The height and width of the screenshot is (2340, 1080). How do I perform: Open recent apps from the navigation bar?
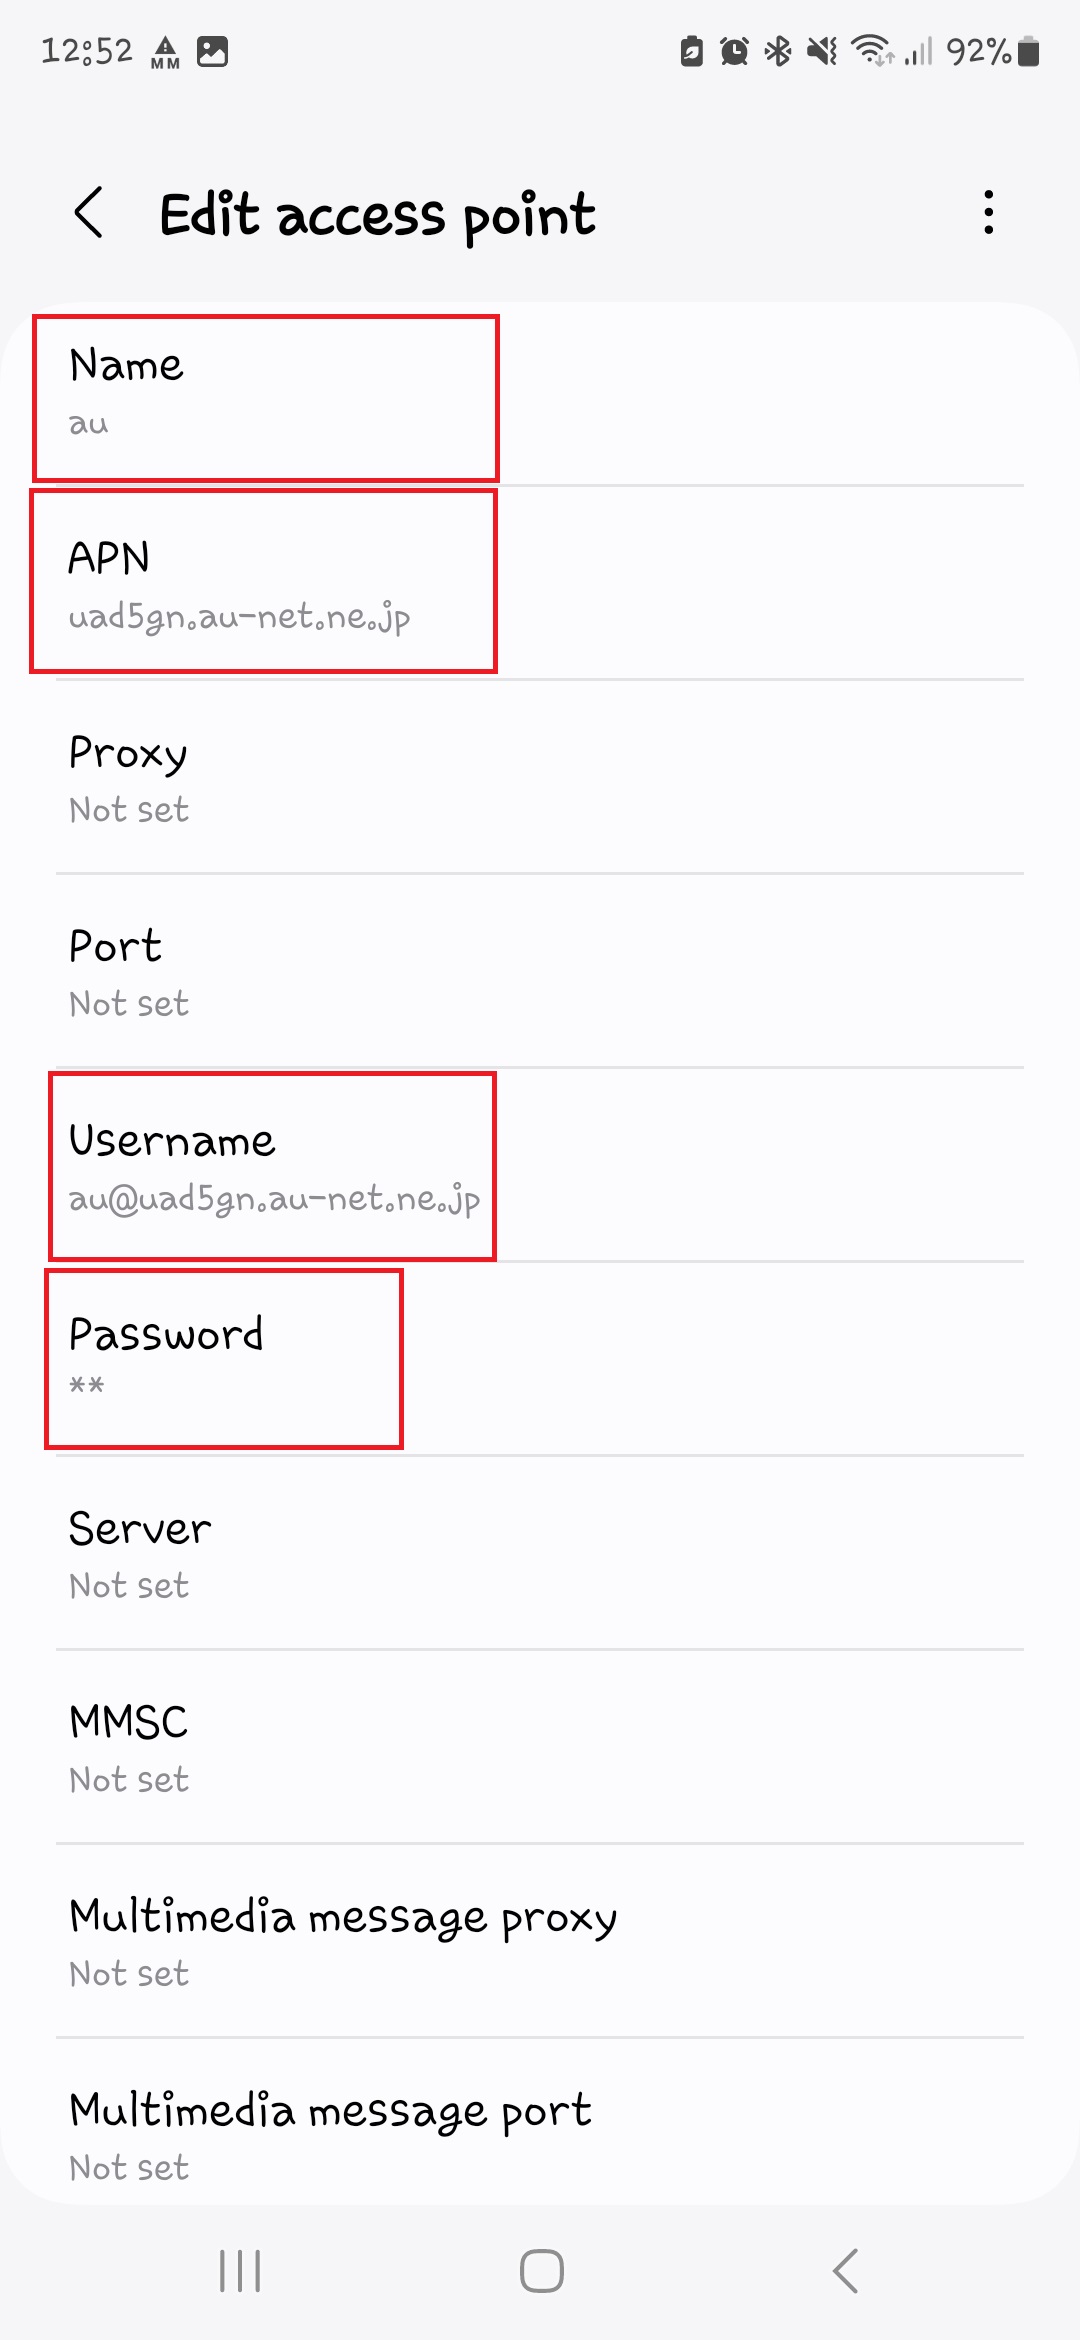point(240,2271)
